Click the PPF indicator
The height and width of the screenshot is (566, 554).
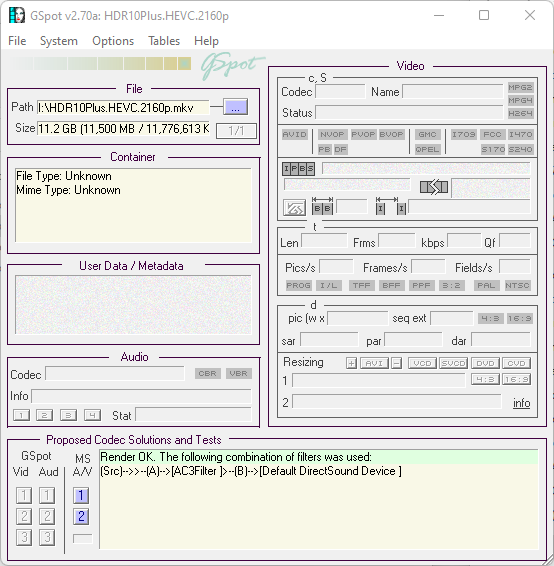point(421,285)
